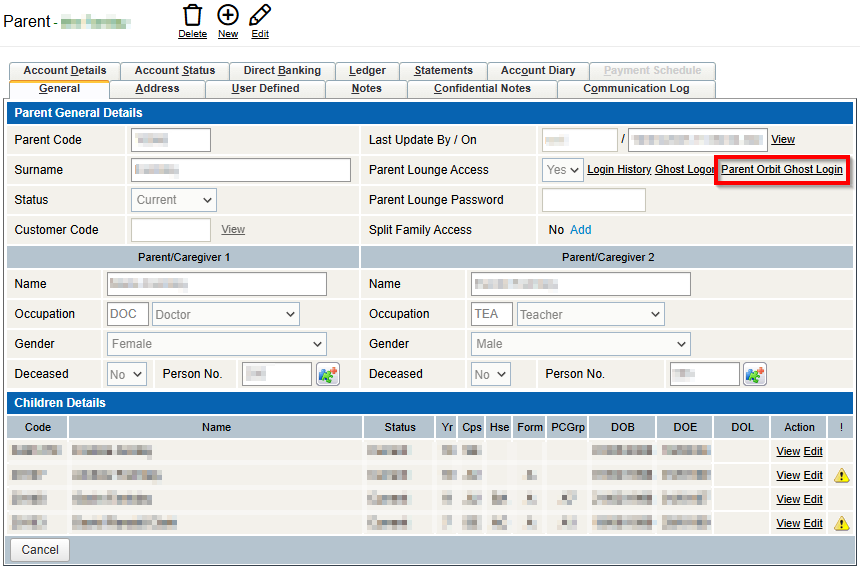Click Parent Orbit Ghost Login link

pos(782,170)
